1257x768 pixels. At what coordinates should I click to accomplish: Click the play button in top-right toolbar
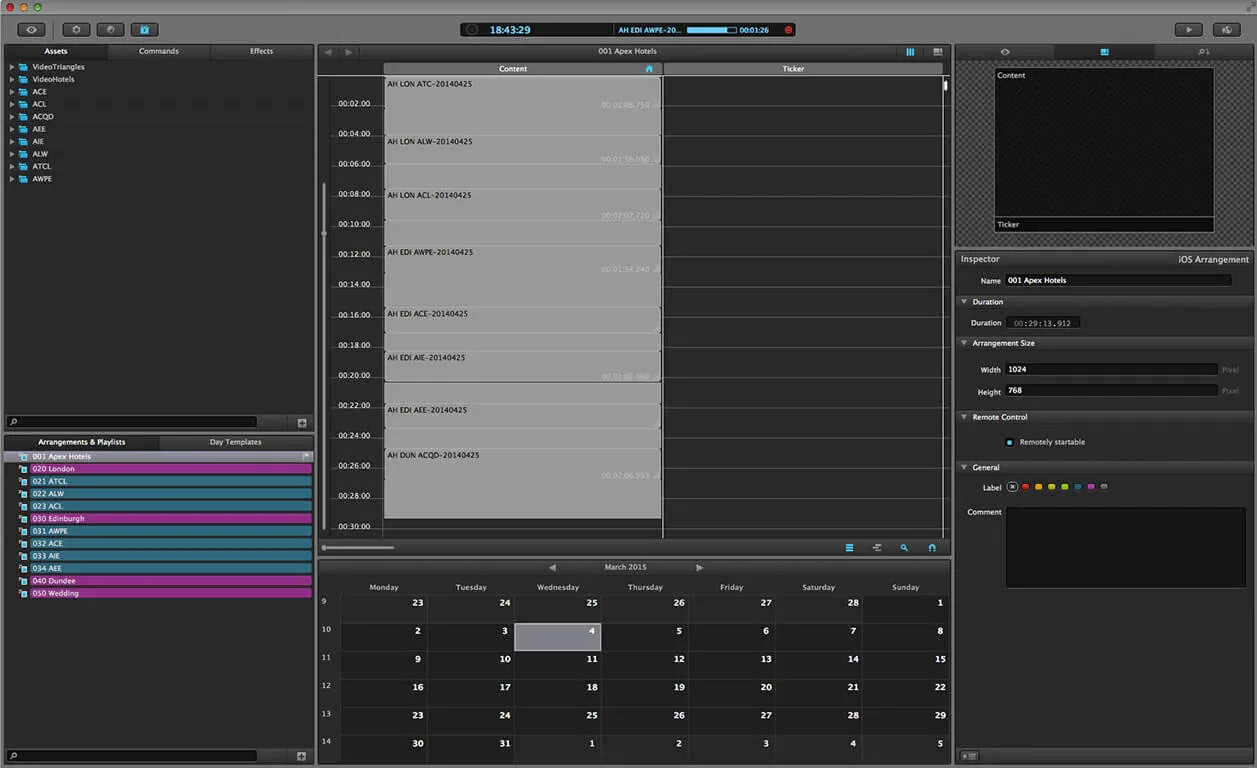[x=1188, y=30]
